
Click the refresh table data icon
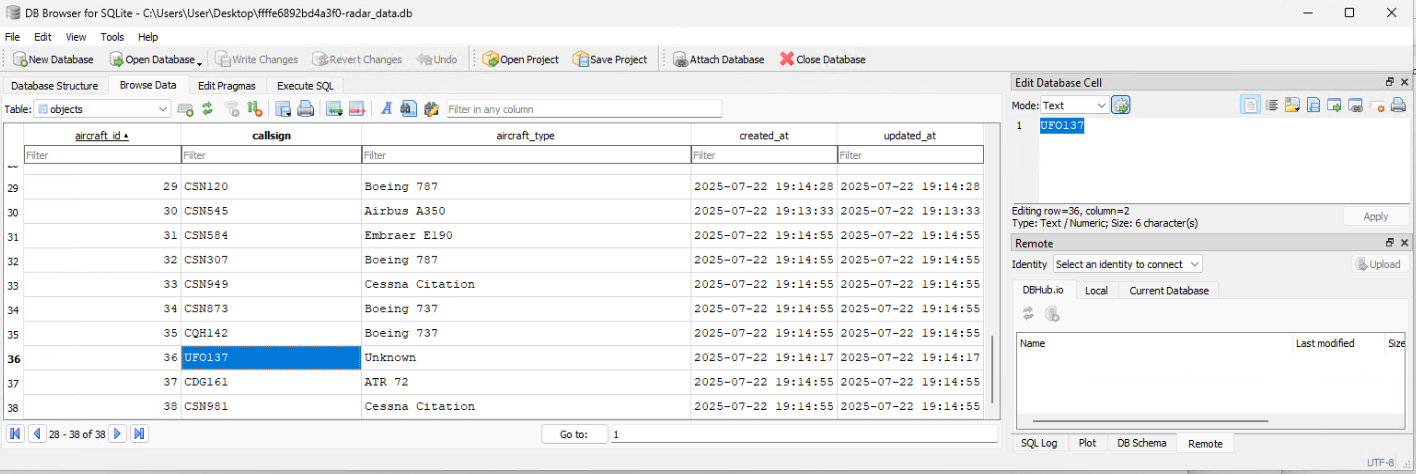click(208, 109)
